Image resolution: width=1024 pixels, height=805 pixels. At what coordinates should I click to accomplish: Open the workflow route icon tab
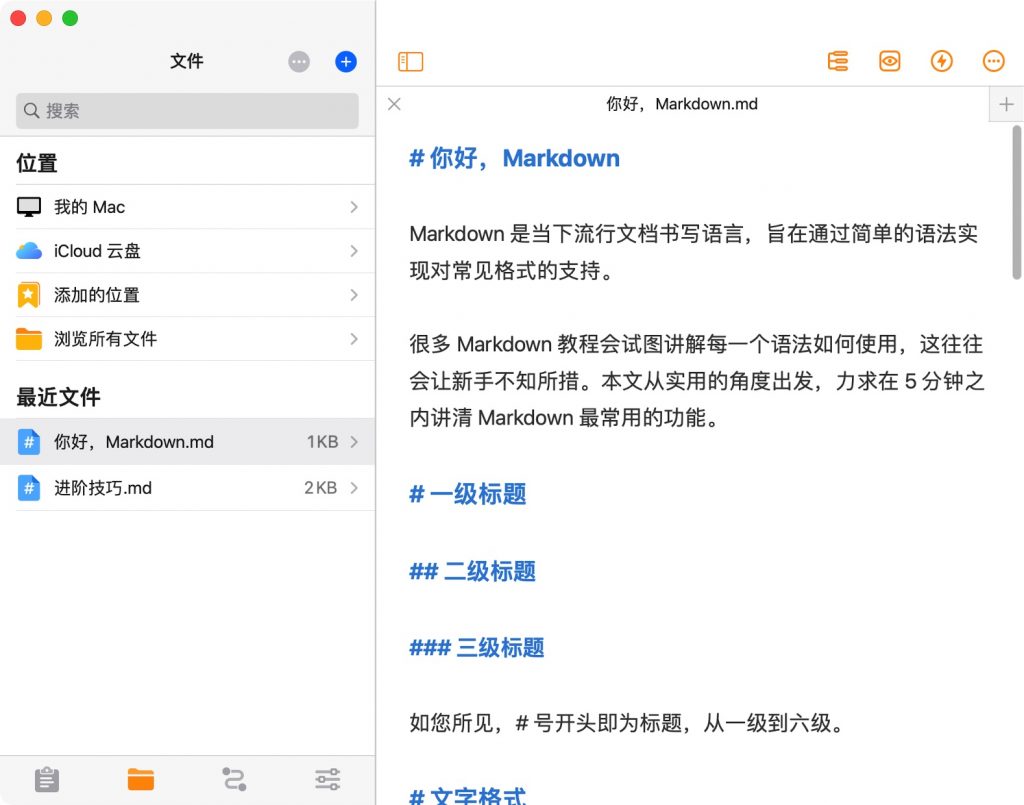point(234,780)
